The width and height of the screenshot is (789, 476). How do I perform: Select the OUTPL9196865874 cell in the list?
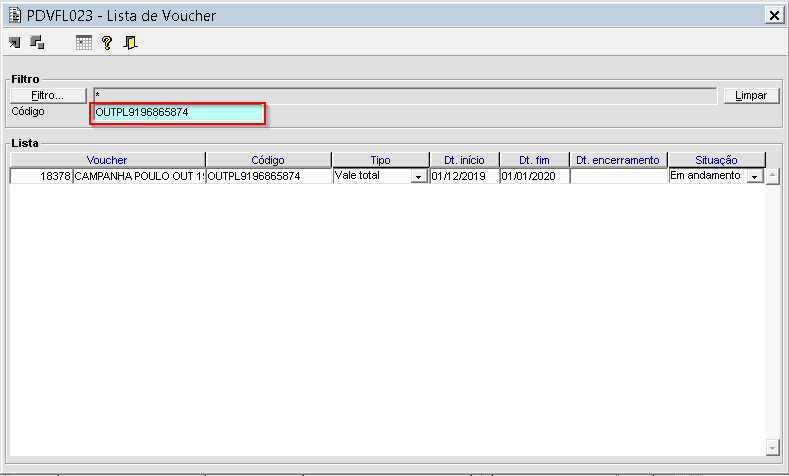269,176
